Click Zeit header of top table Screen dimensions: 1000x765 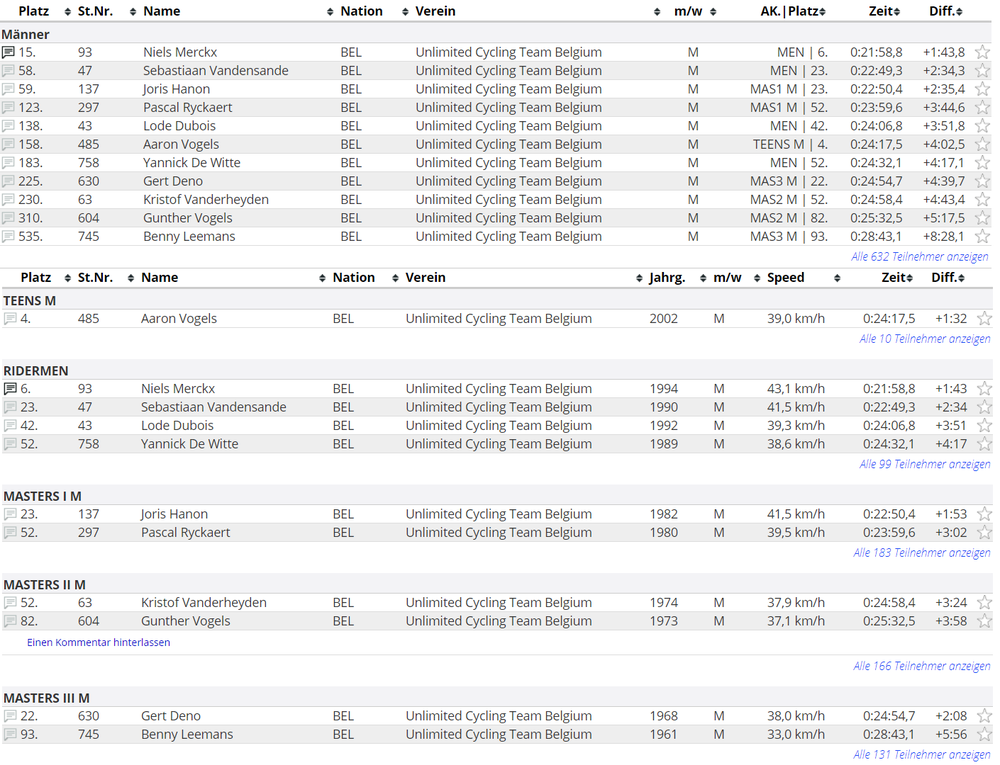point(880,11)
